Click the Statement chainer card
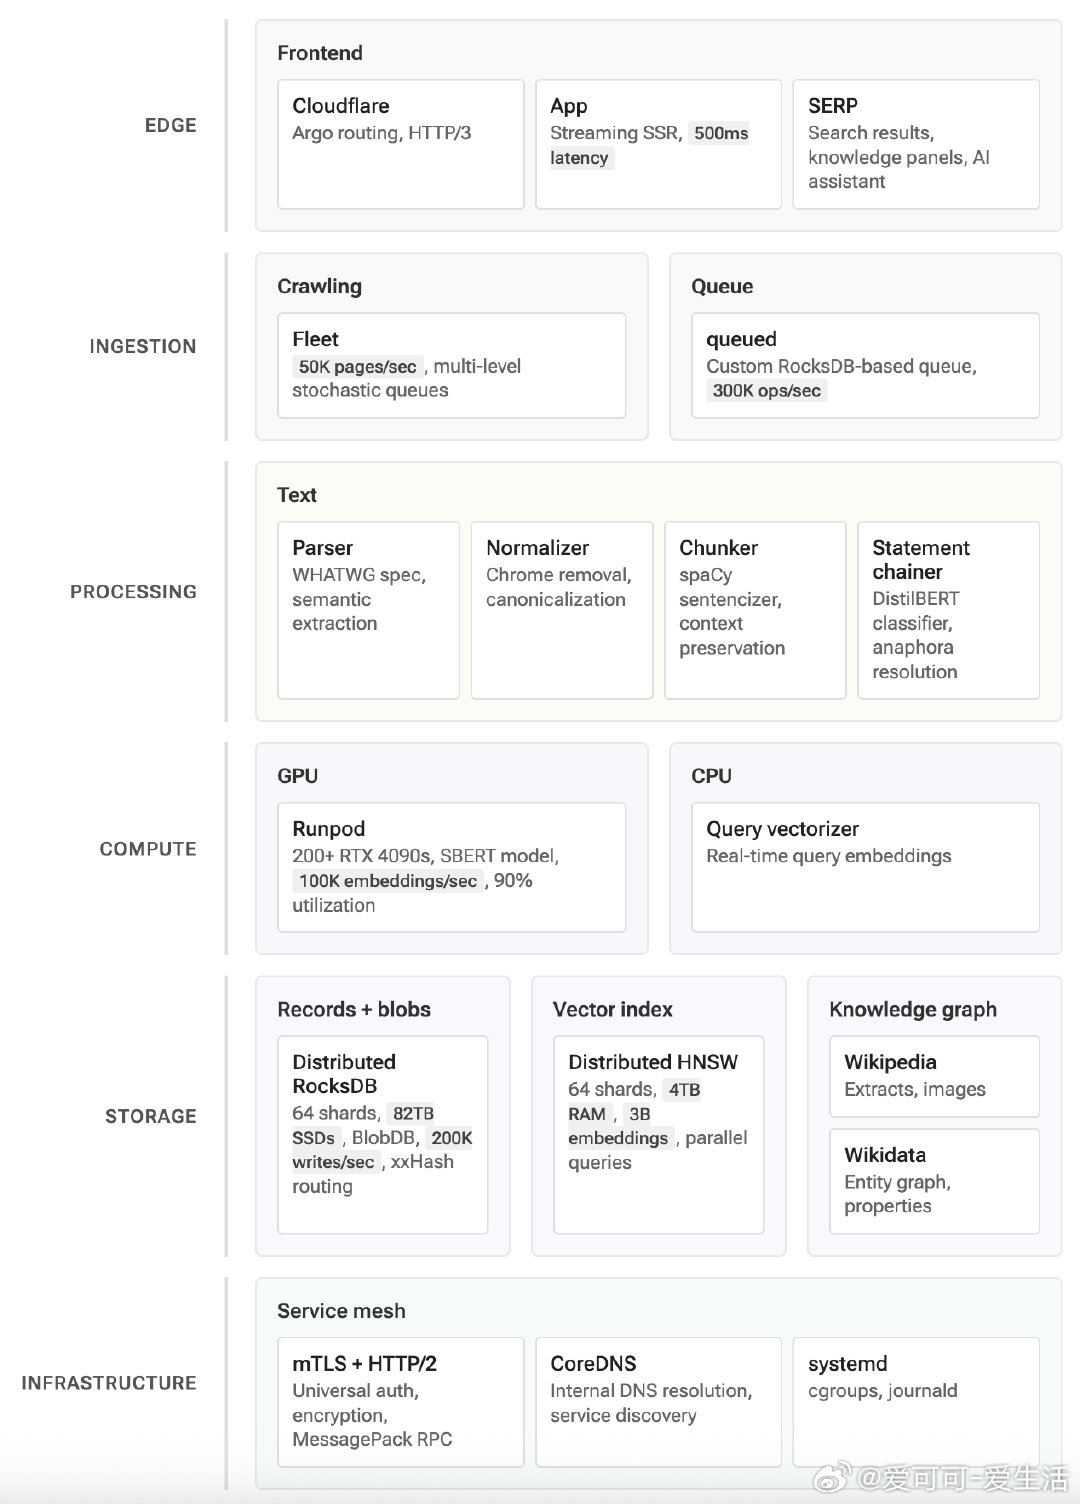1080x1504 pixels. [949, 610]
